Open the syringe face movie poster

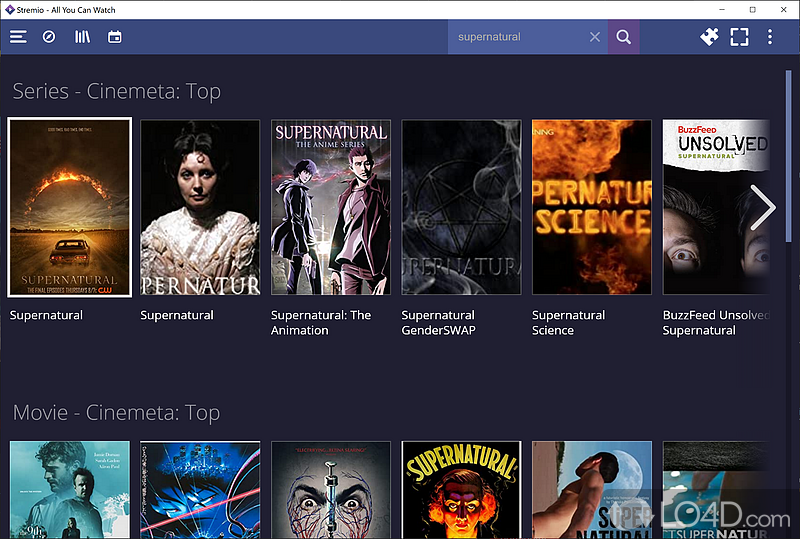pyautogui.click(x=331, y=489)
